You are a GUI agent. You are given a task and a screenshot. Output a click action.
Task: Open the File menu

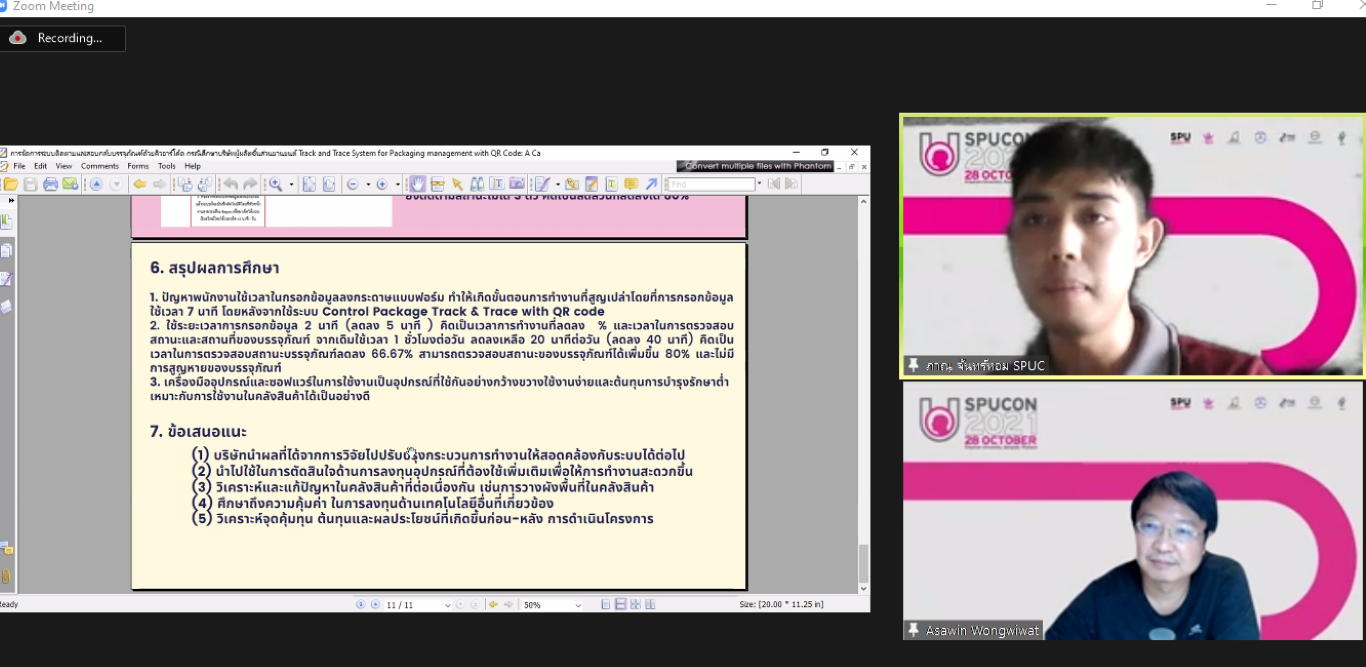pos(20,166)
